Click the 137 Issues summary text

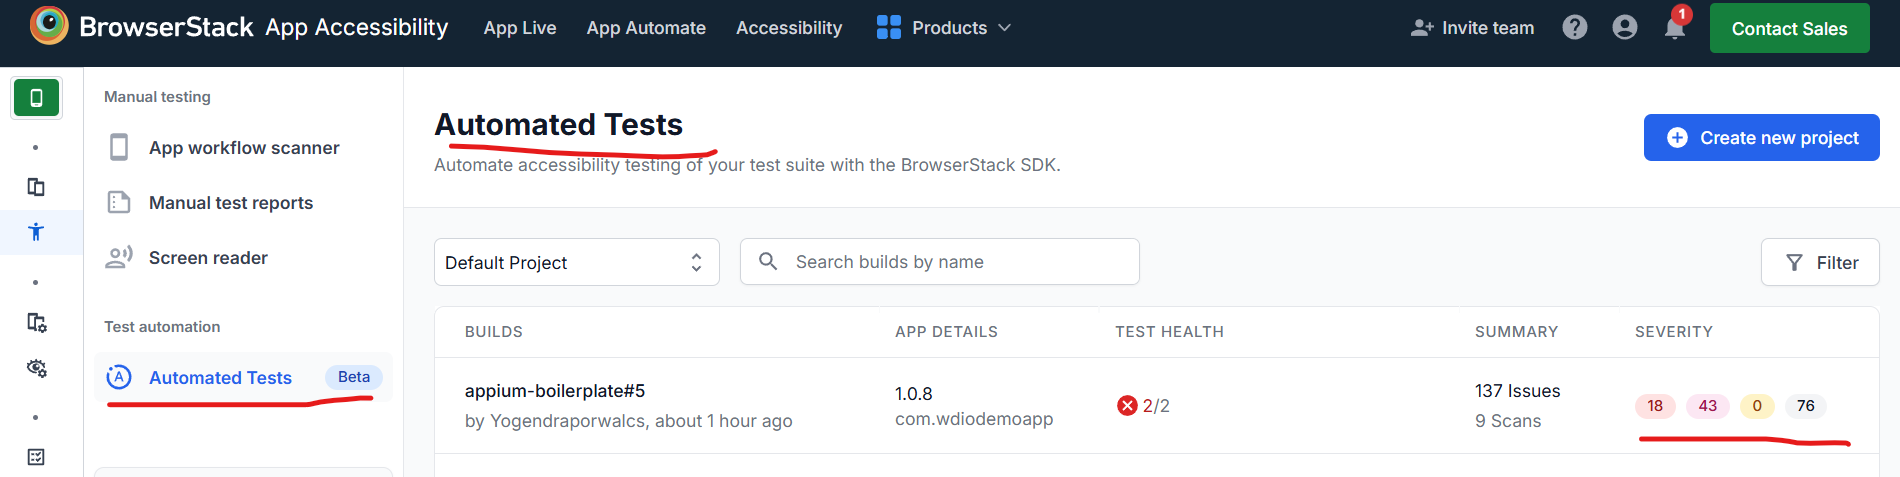[x=1517, y=391]
